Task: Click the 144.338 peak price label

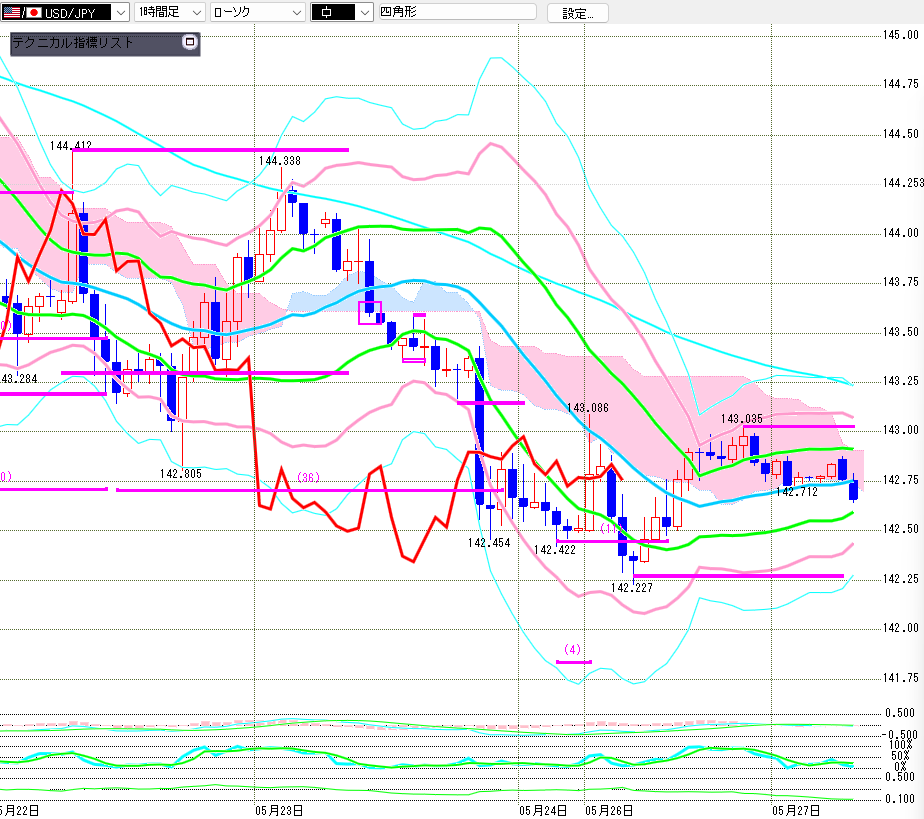Action: click(279, 160)
